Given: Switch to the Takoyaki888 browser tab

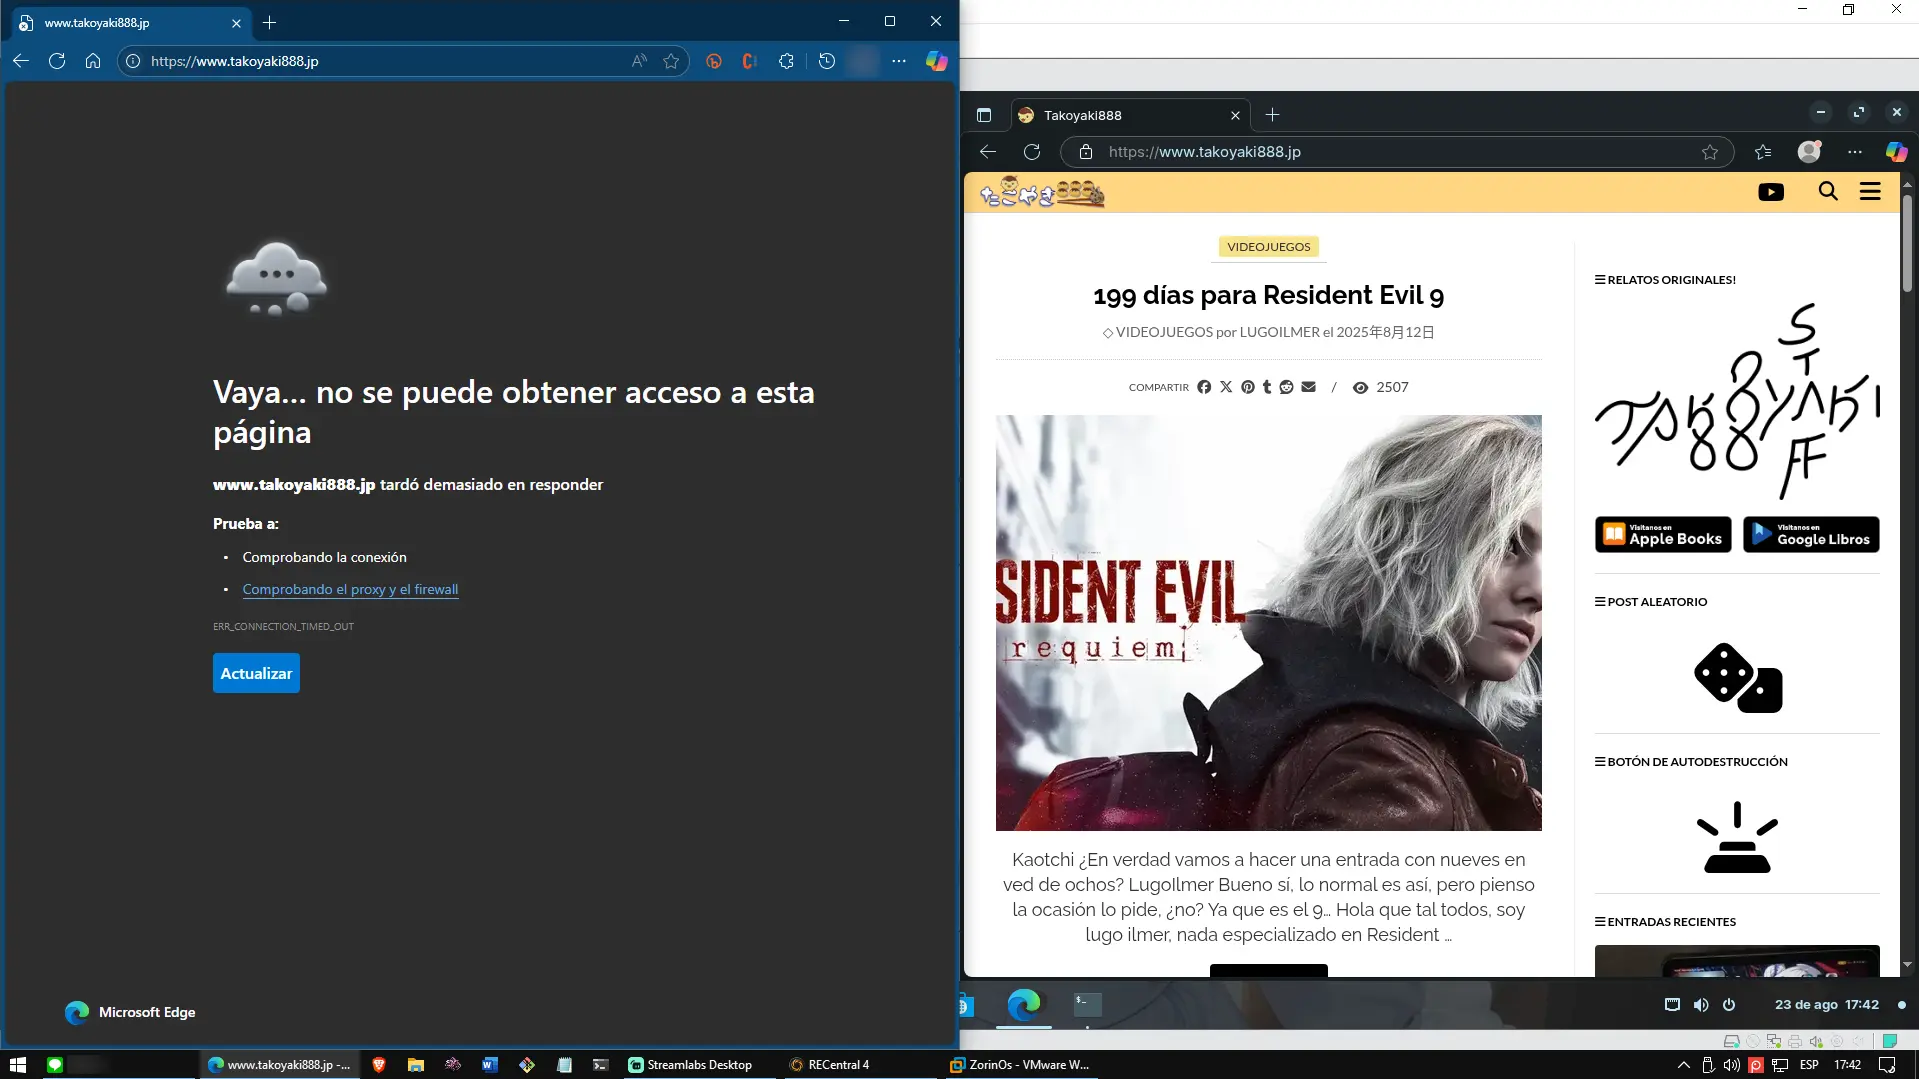Looking at the screenshot, I should click(x=1125, y=115).
